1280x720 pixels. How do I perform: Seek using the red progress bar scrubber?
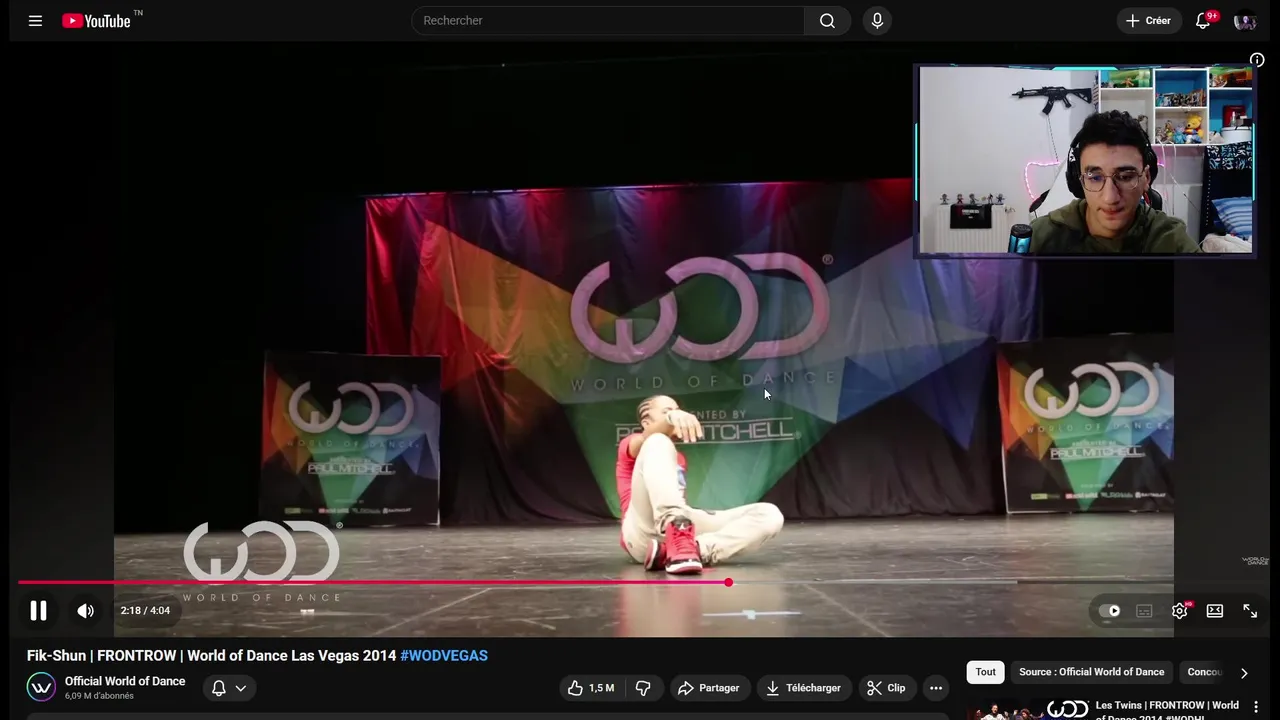pos(729,582)
